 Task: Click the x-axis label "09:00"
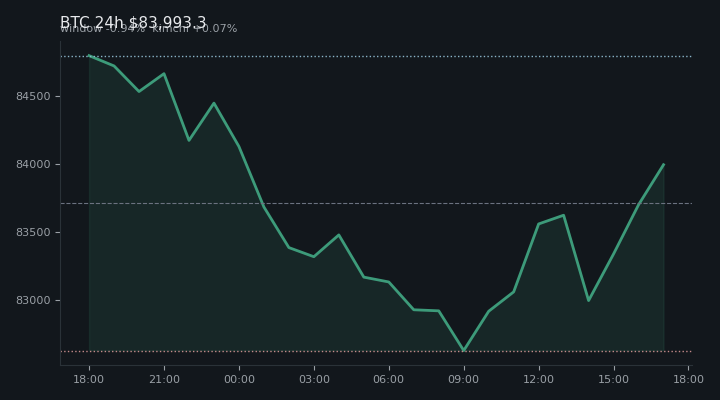click(x=464, y=379)
